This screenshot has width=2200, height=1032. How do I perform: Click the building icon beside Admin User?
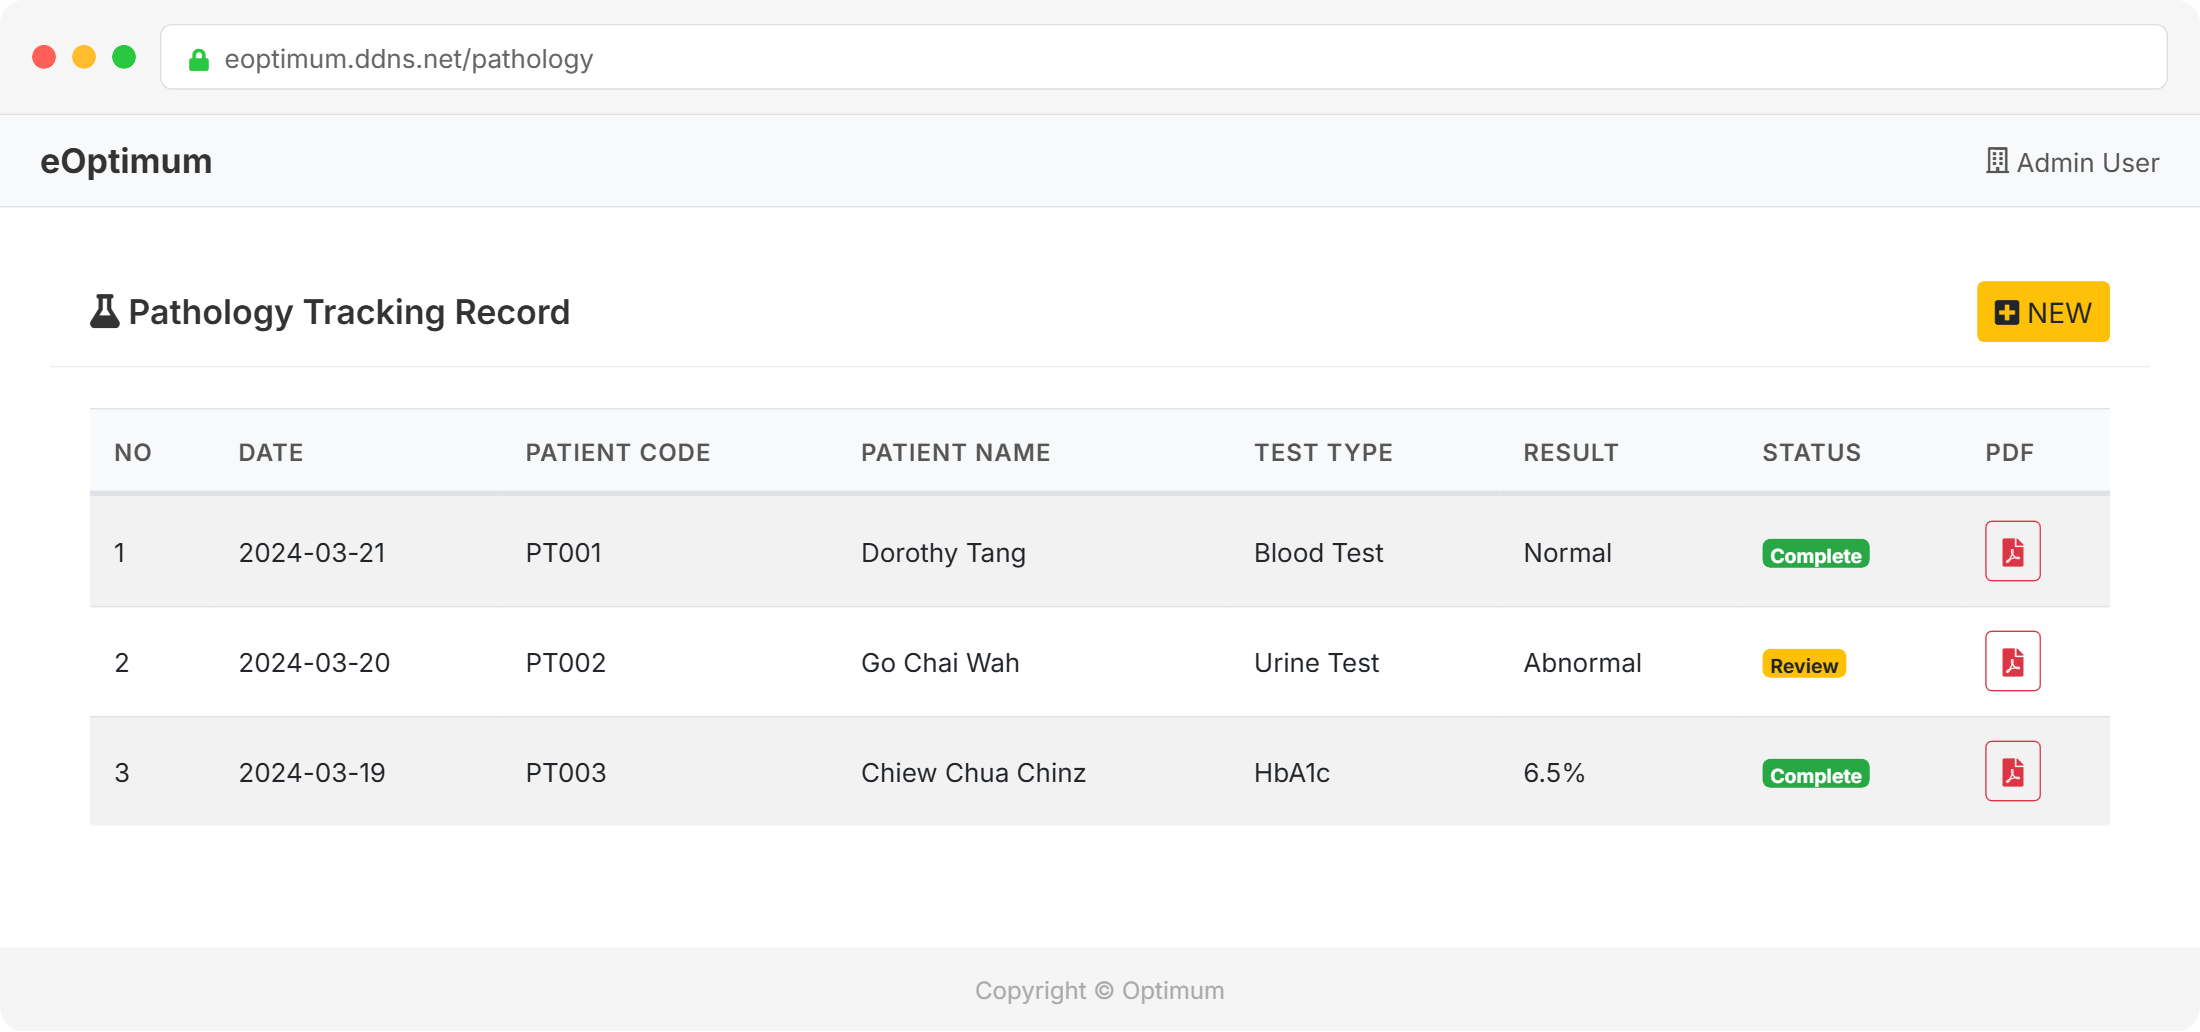[x=1996, y=161]
